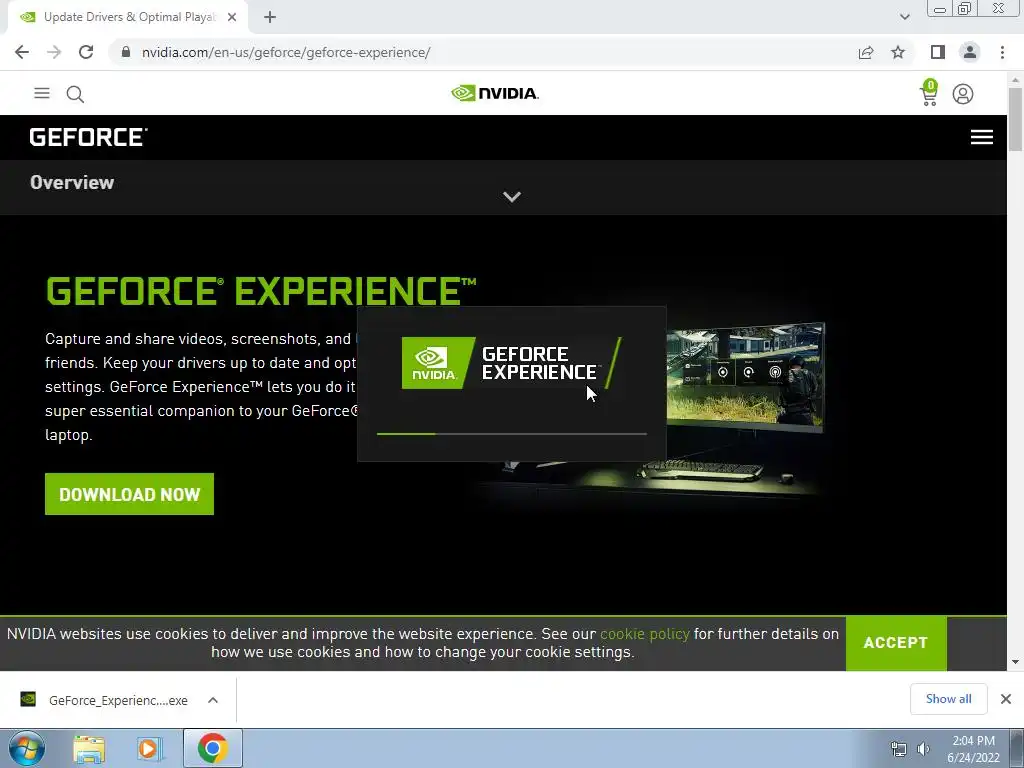Open Windows Explorer from taskbar
The width and height of the screenshot is (1024, 768).
click(89, 749)
